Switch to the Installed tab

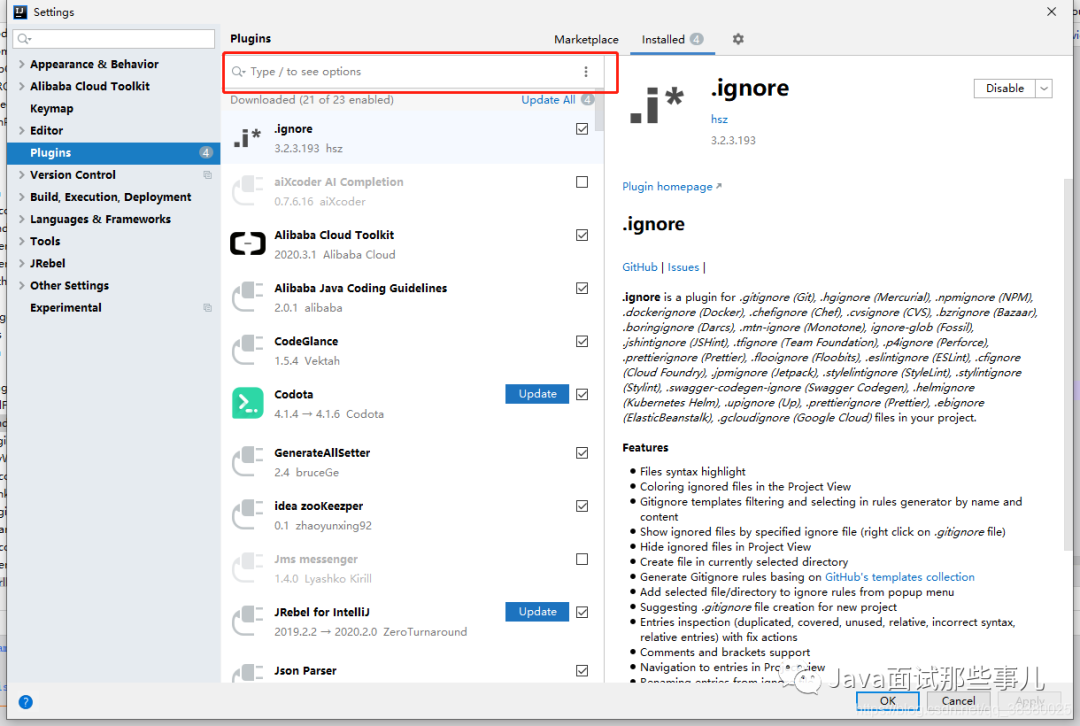pyautogui.click(x=664, y=39)
